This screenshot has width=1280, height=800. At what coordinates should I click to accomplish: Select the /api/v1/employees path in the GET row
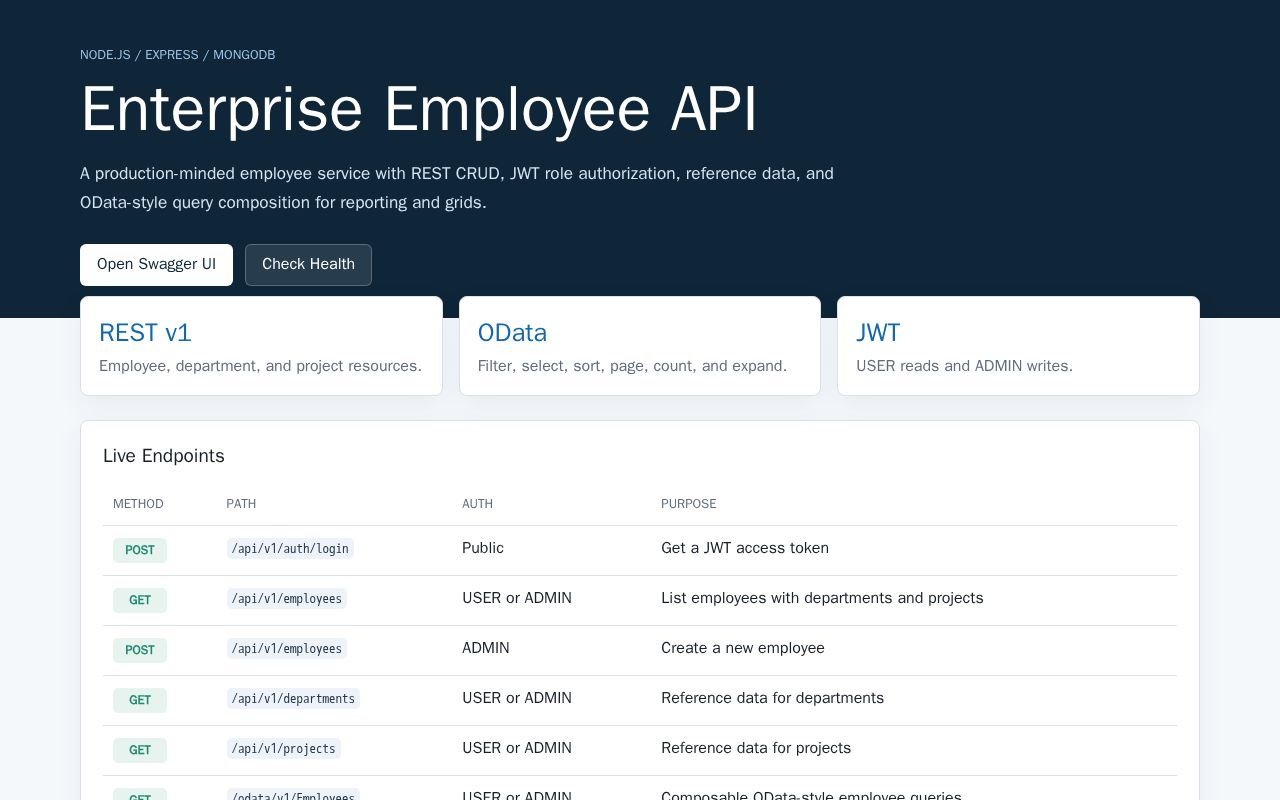[x=287, y=598]
